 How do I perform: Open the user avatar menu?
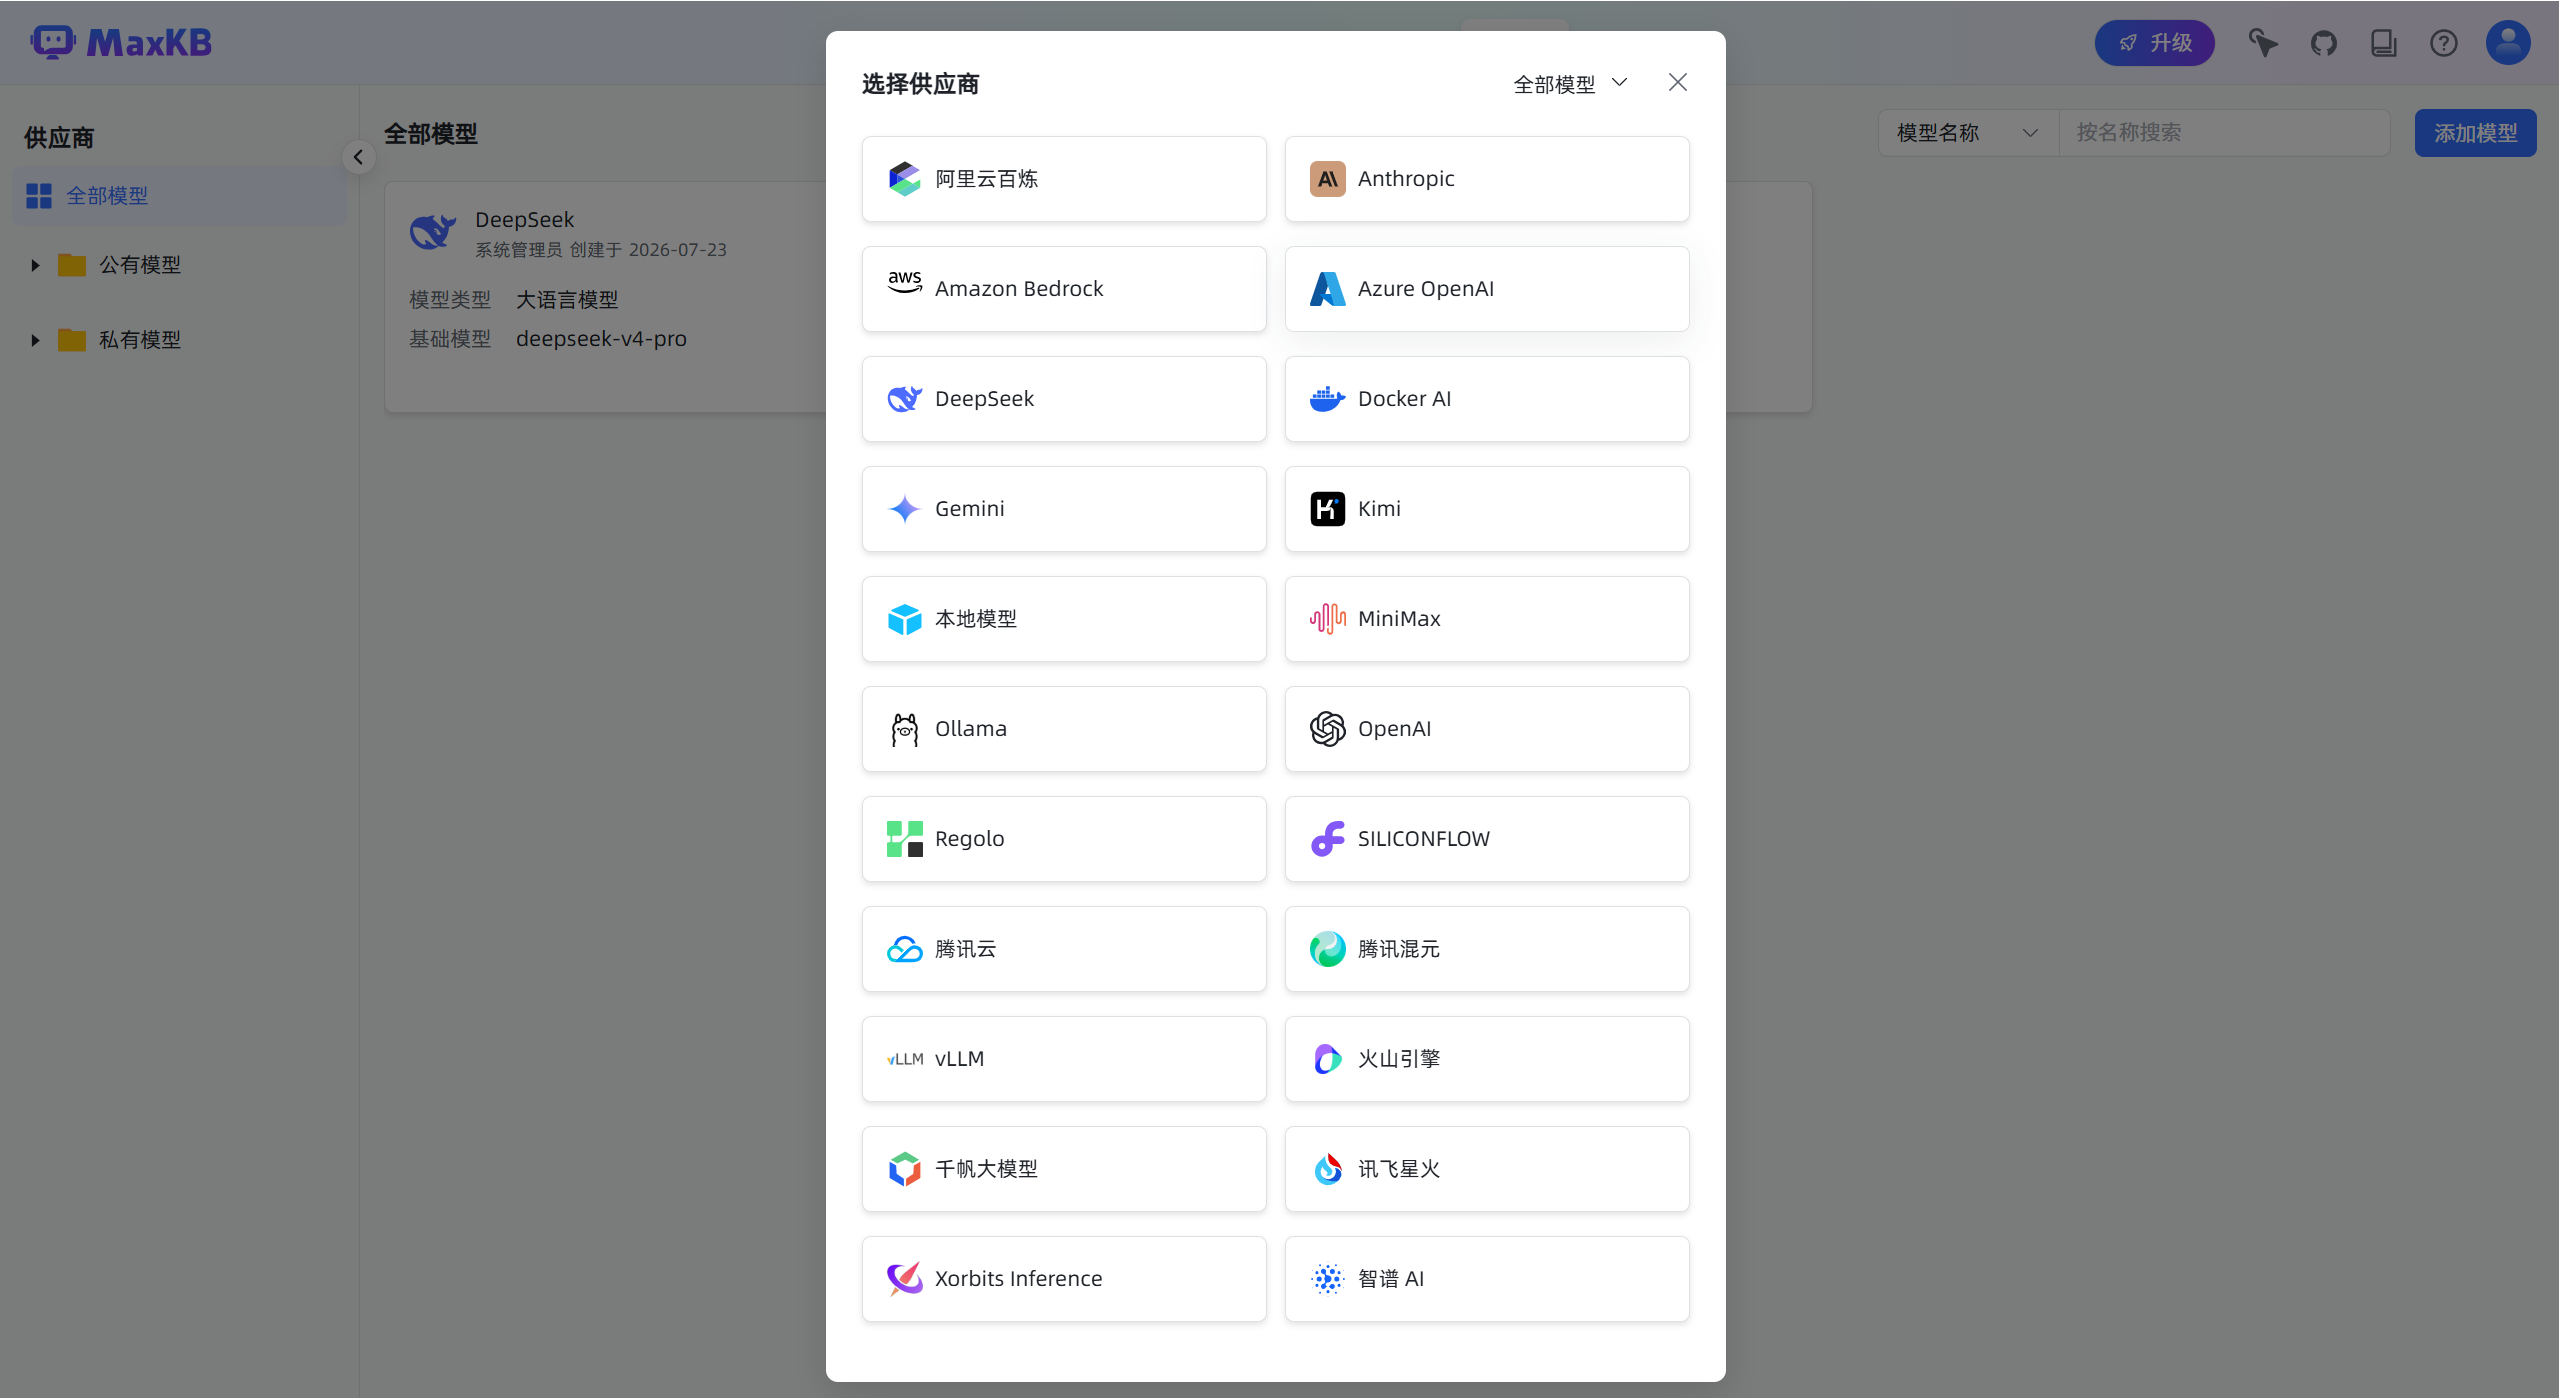point(2507,43)
